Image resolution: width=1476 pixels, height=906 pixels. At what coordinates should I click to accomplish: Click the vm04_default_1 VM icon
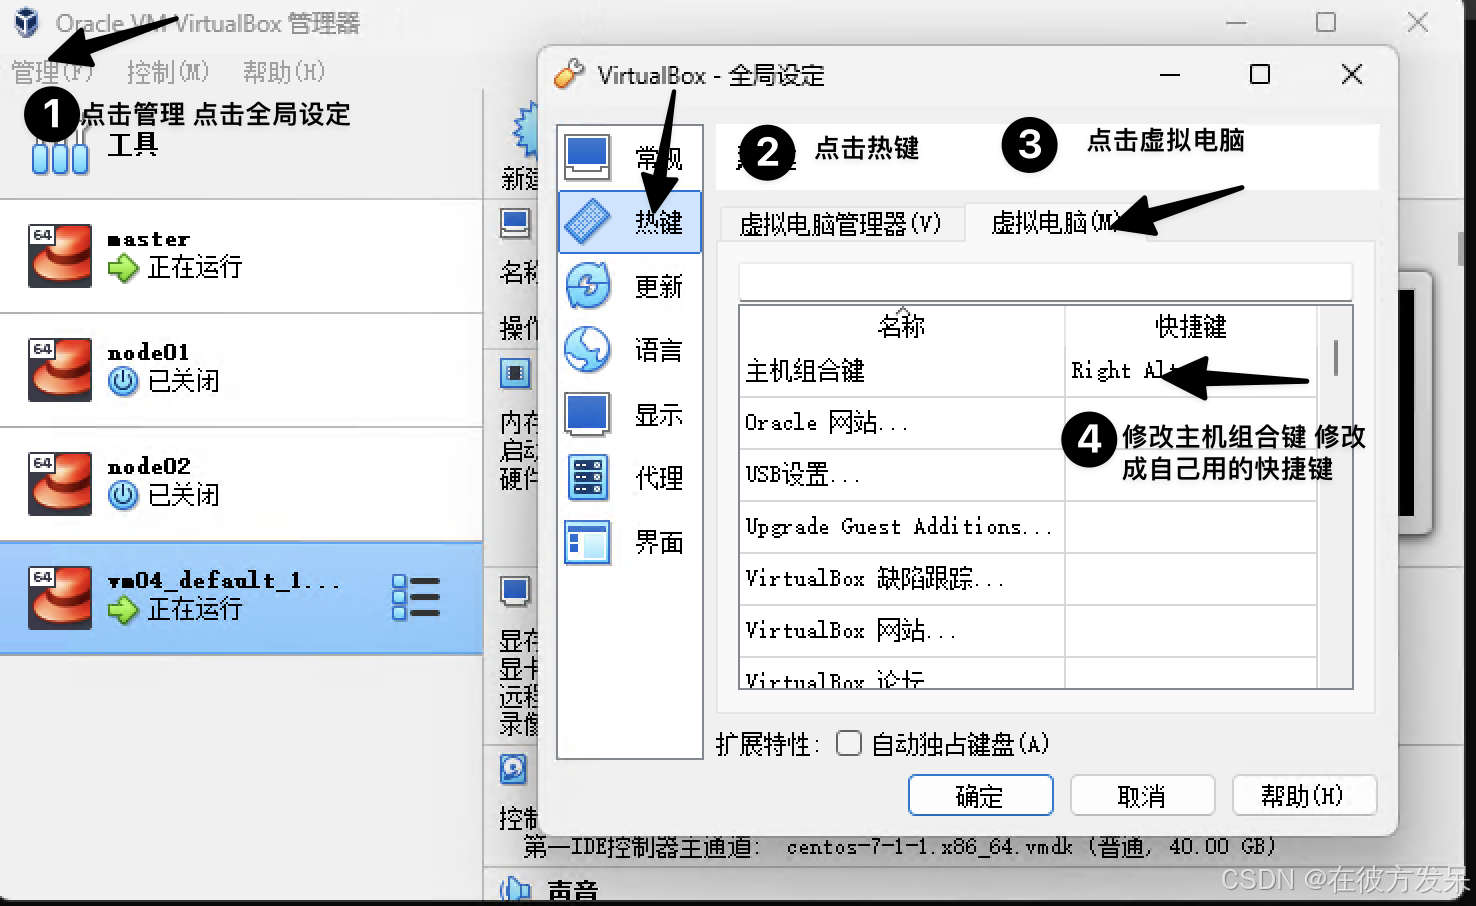click(x=60, y=597)
